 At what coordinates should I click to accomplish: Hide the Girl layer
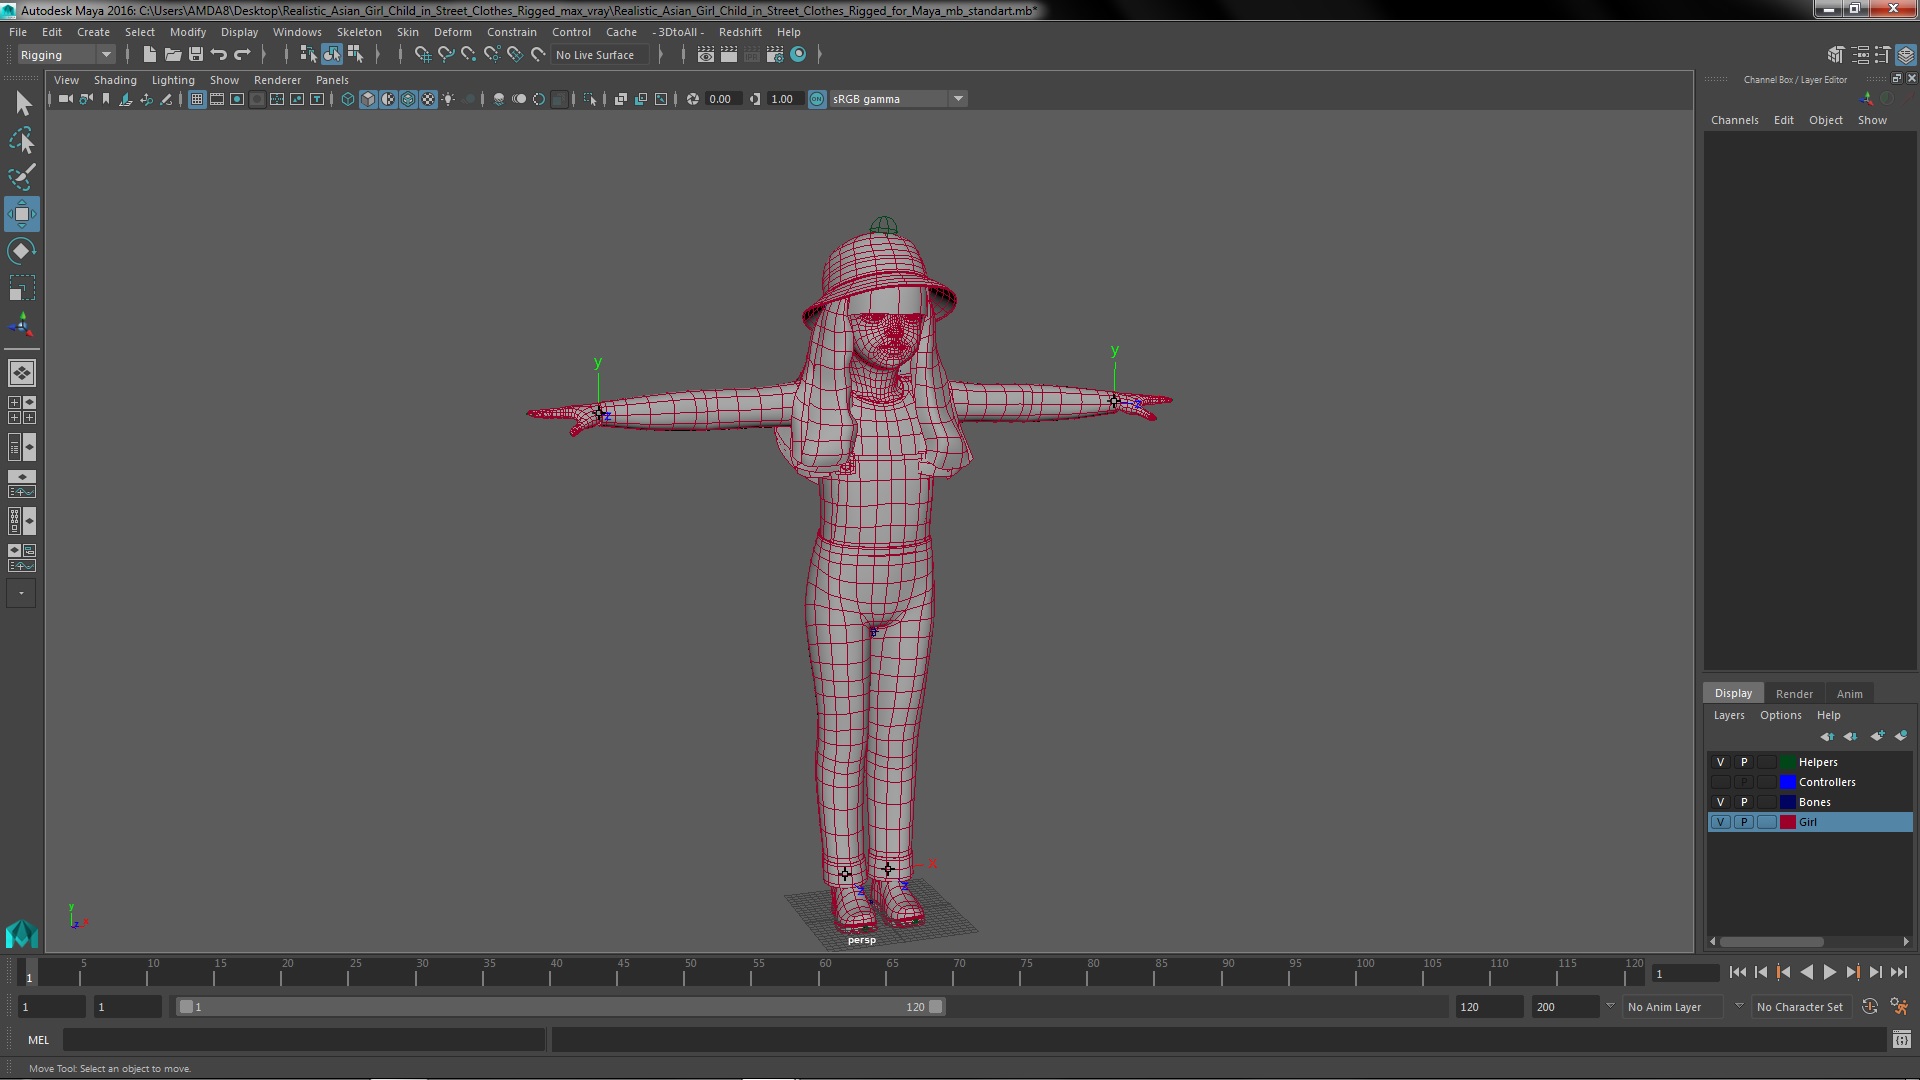coord(1720,822)
